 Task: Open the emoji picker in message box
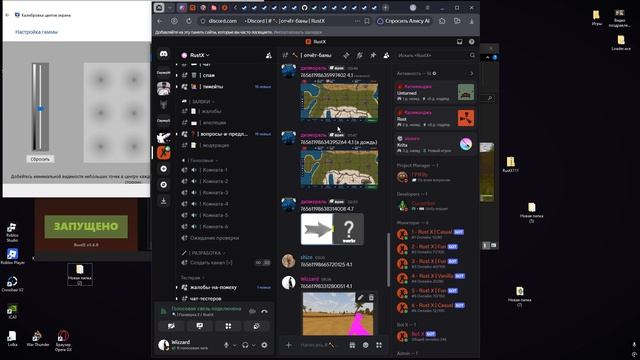click(366, 345)
